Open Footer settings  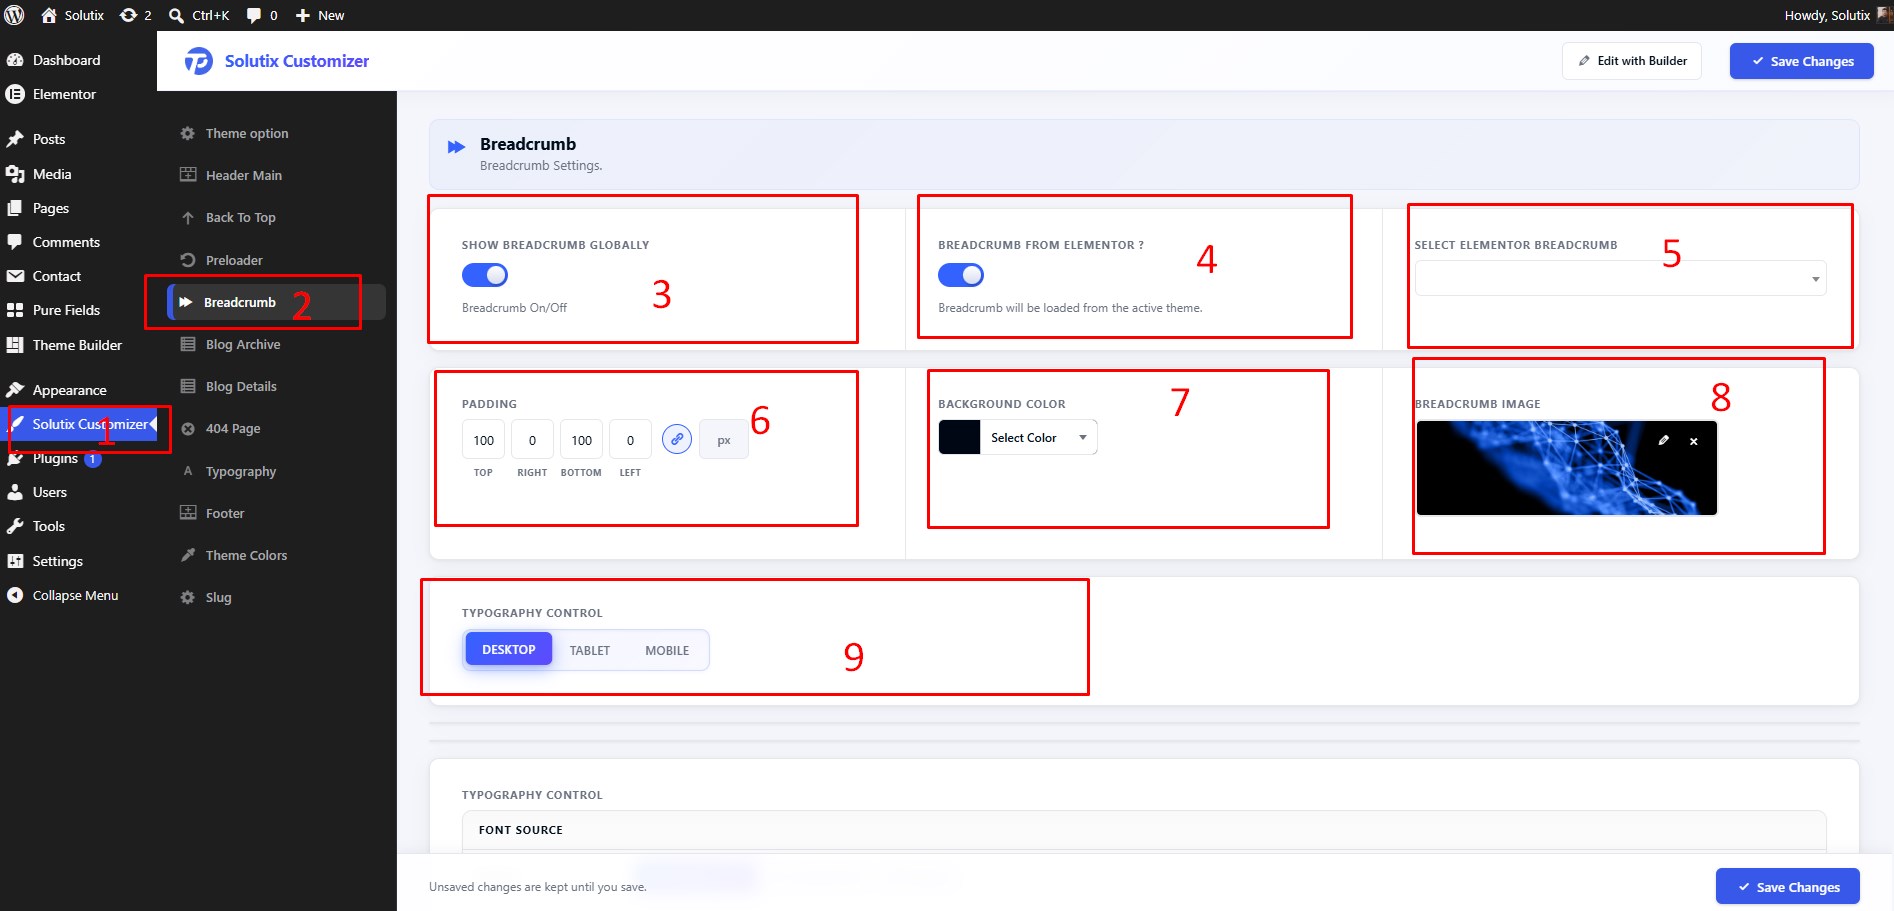coord(276,513)
